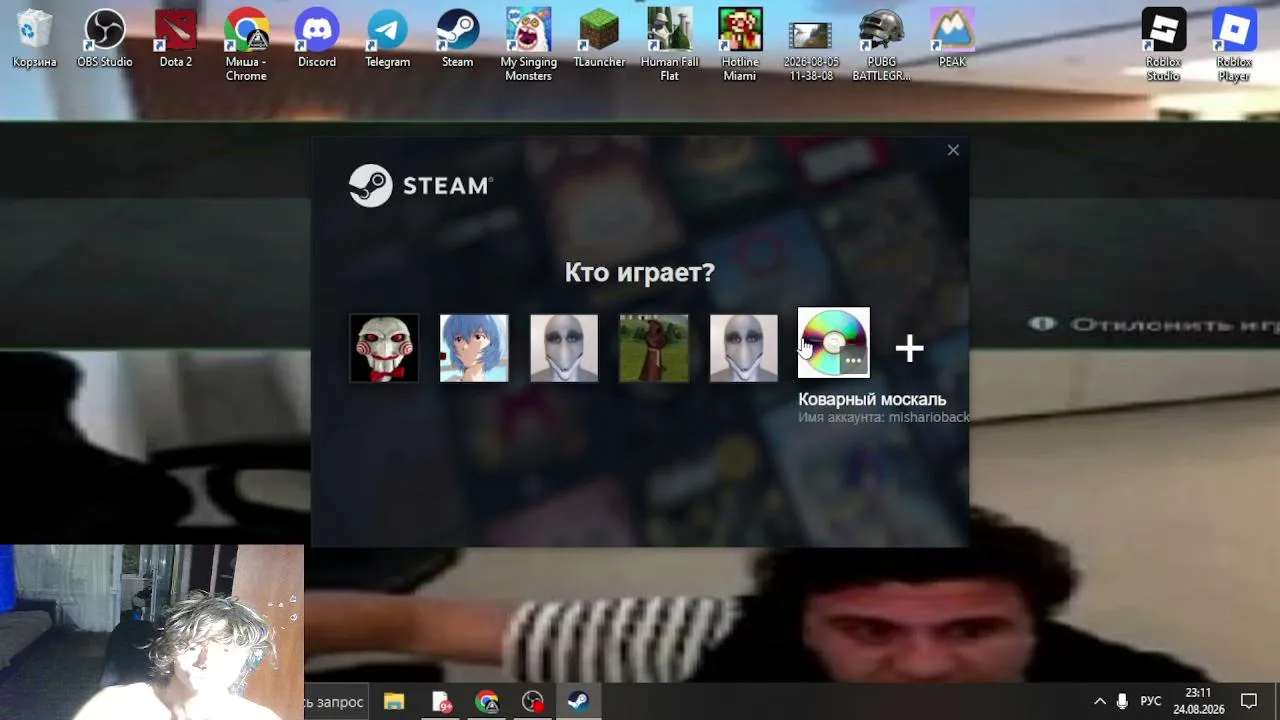Choose the hooded monk avatar account
This screenshot has width=1280, height=720.
[x=654, y=348]
